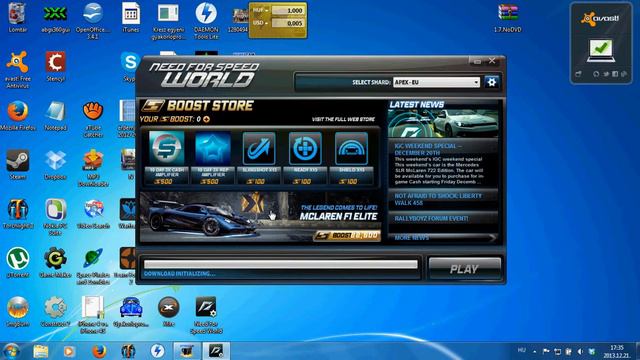Edit the USD amount field 0,005
The image size is (640, 360).
(288, 23)
